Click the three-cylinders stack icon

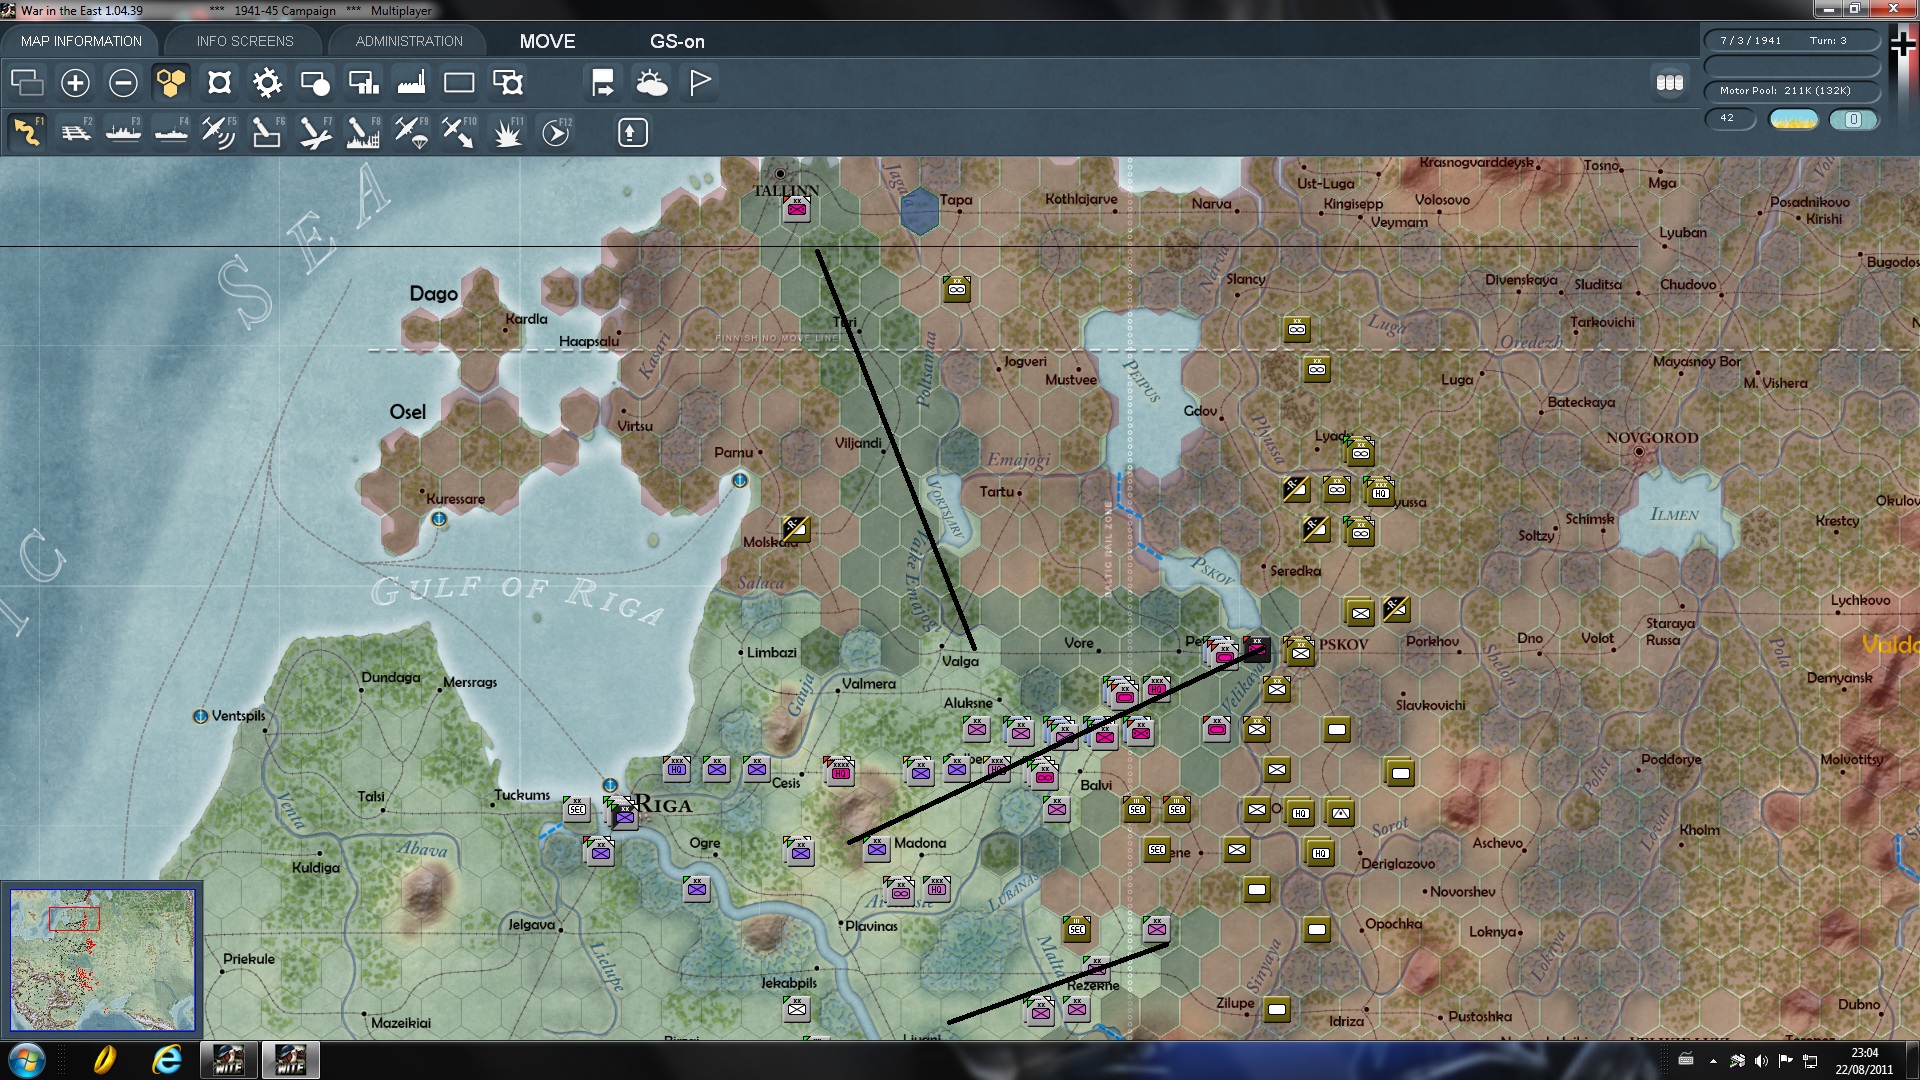[1670, 83]
